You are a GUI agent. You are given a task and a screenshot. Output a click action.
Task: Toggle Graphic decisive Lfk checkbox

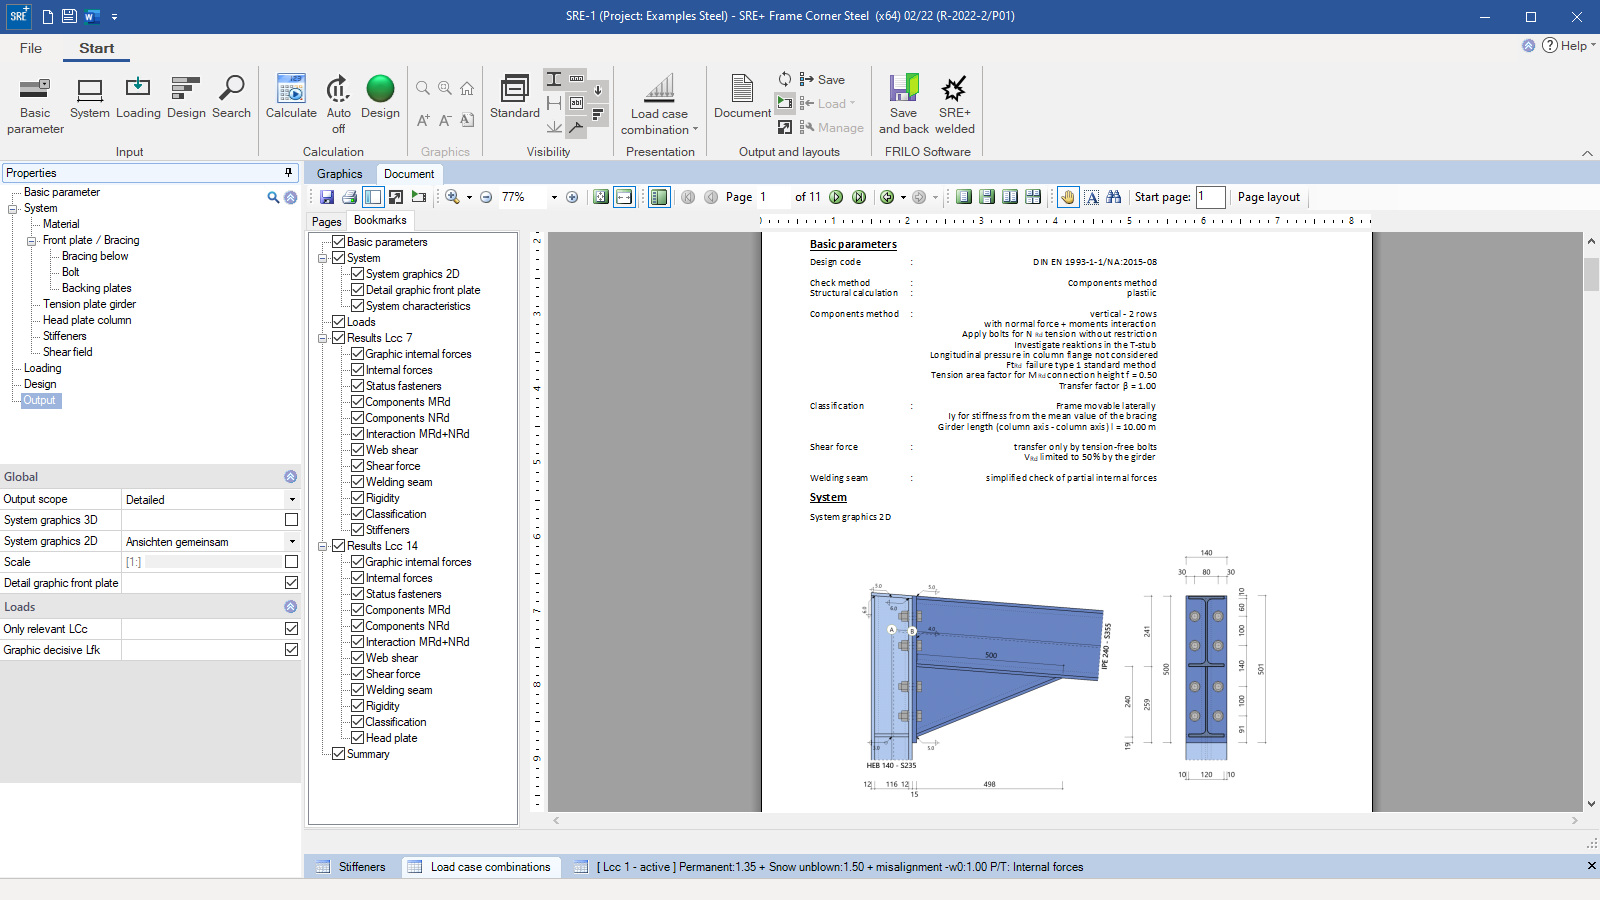pyautogui.click(x=291, y=650)
